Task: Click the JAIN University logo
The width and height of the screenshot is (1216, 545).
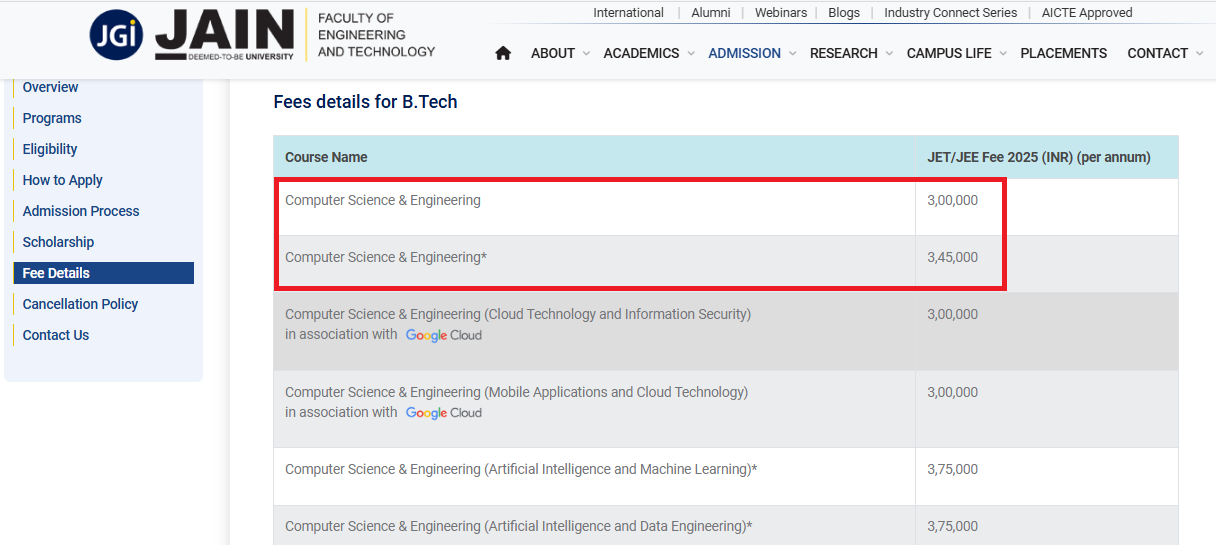Action: [x=226, y=36]
